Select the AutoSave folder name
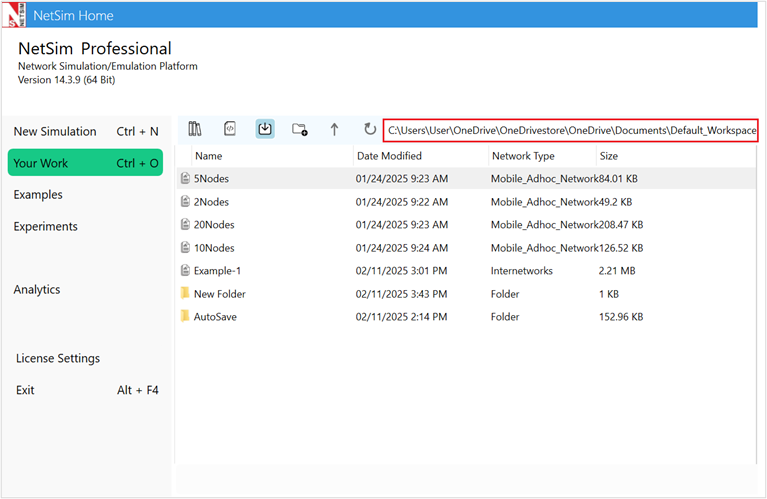Screen dimensions: 767x499 (x=215, y=317)
